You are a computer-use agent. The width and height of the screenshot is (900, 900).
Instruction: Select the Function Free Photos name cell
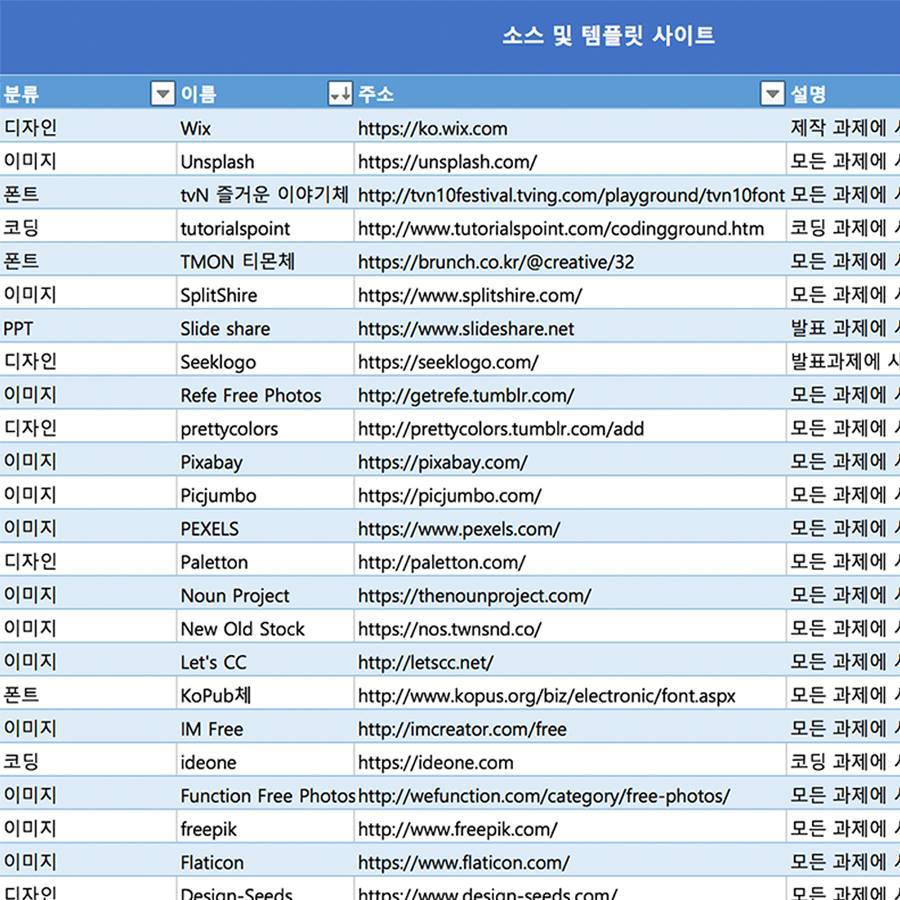265,794
